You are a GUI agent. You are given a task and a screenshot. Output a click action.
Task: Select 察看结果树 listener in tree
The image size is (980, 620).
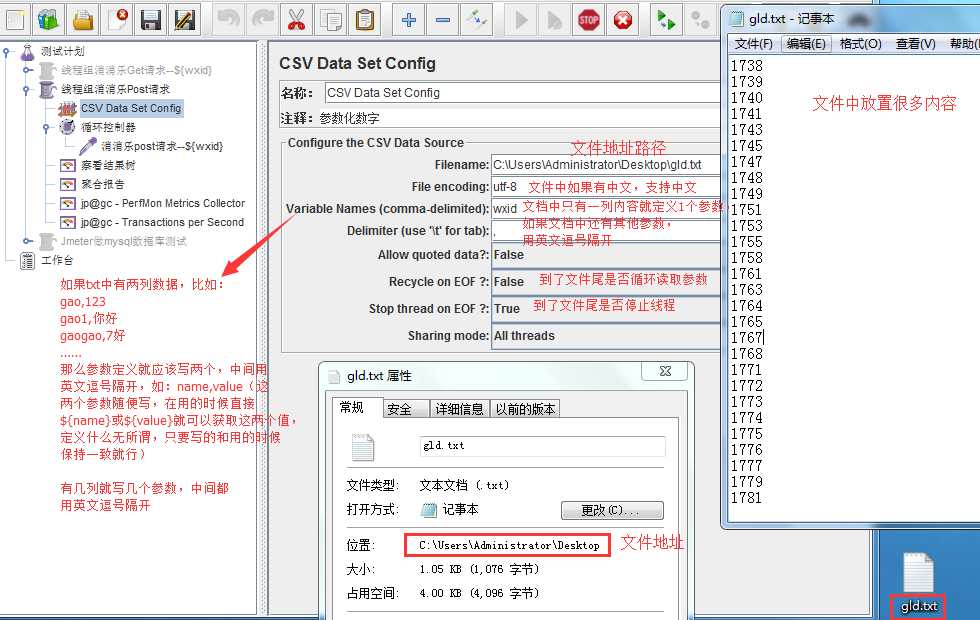108,166
